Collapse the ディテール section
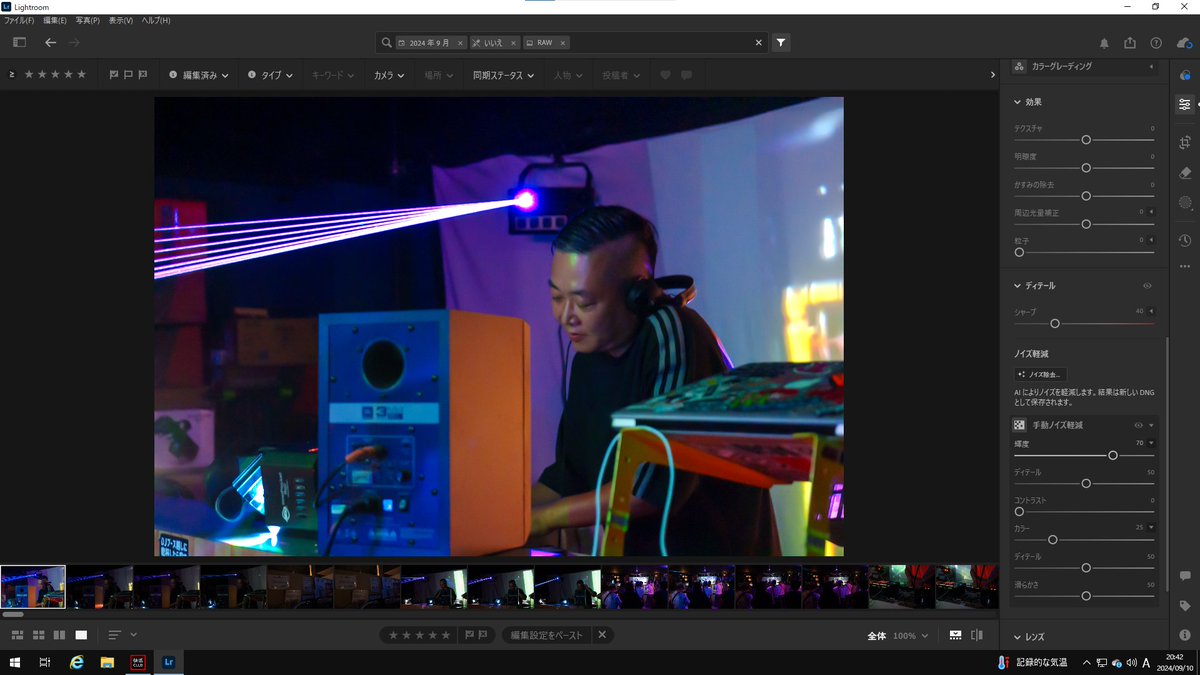This screenshot has height=675, width=1200. coord(1018,286)
